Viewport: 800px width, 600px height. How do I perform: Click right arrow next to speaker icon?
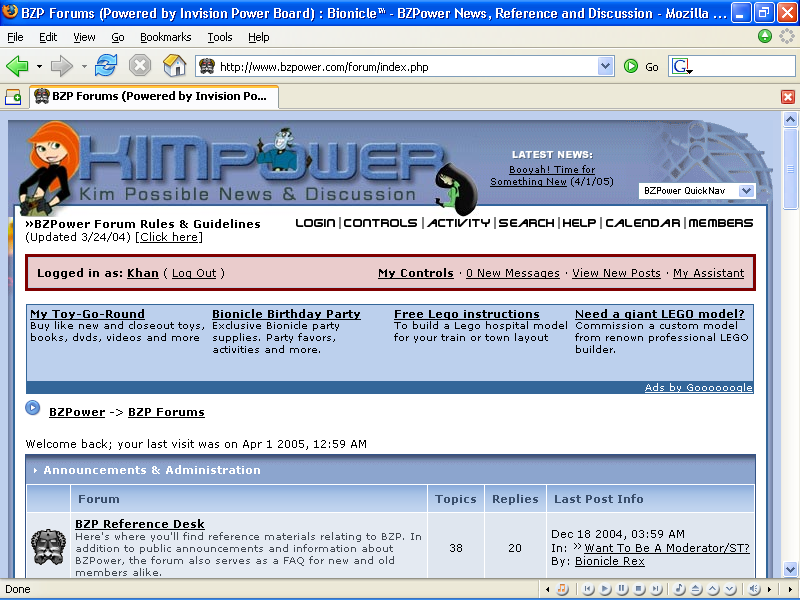(x=769, y=589)
